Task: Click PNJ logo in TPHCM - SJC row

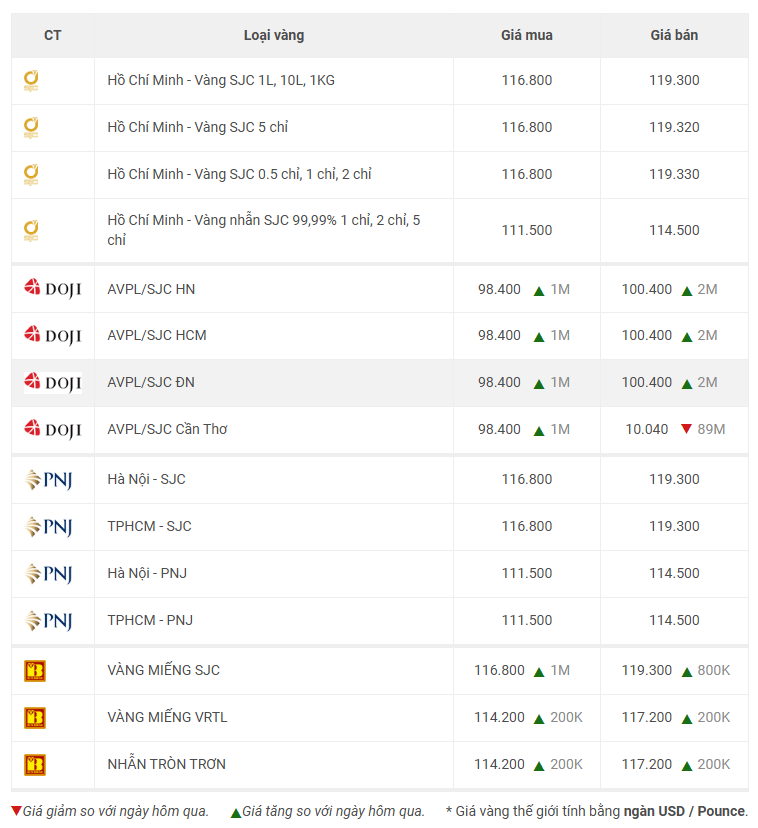Action: coord(49,526)
